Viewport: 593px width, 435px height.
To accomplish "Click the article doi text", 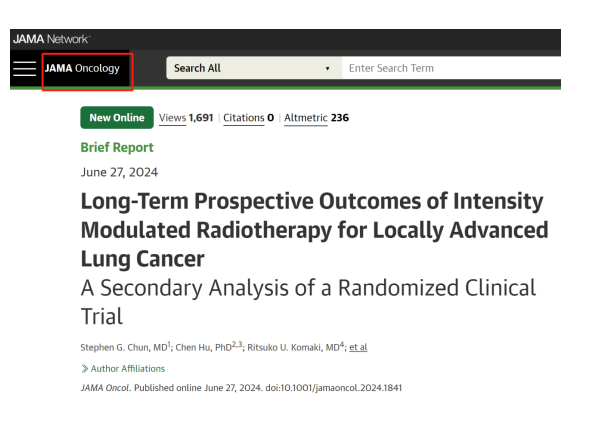I will click(334, 388).
